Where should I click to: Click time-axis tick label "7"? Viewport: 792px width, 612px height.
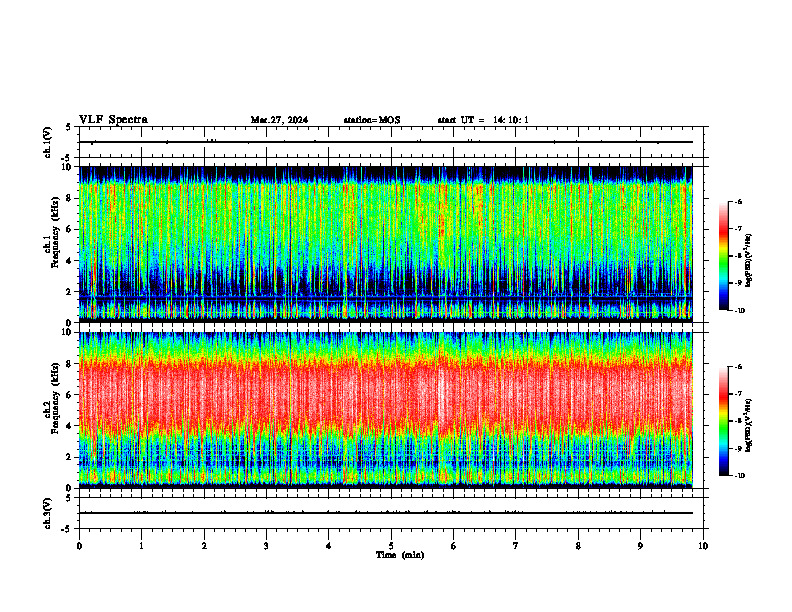tap(516, 546)
